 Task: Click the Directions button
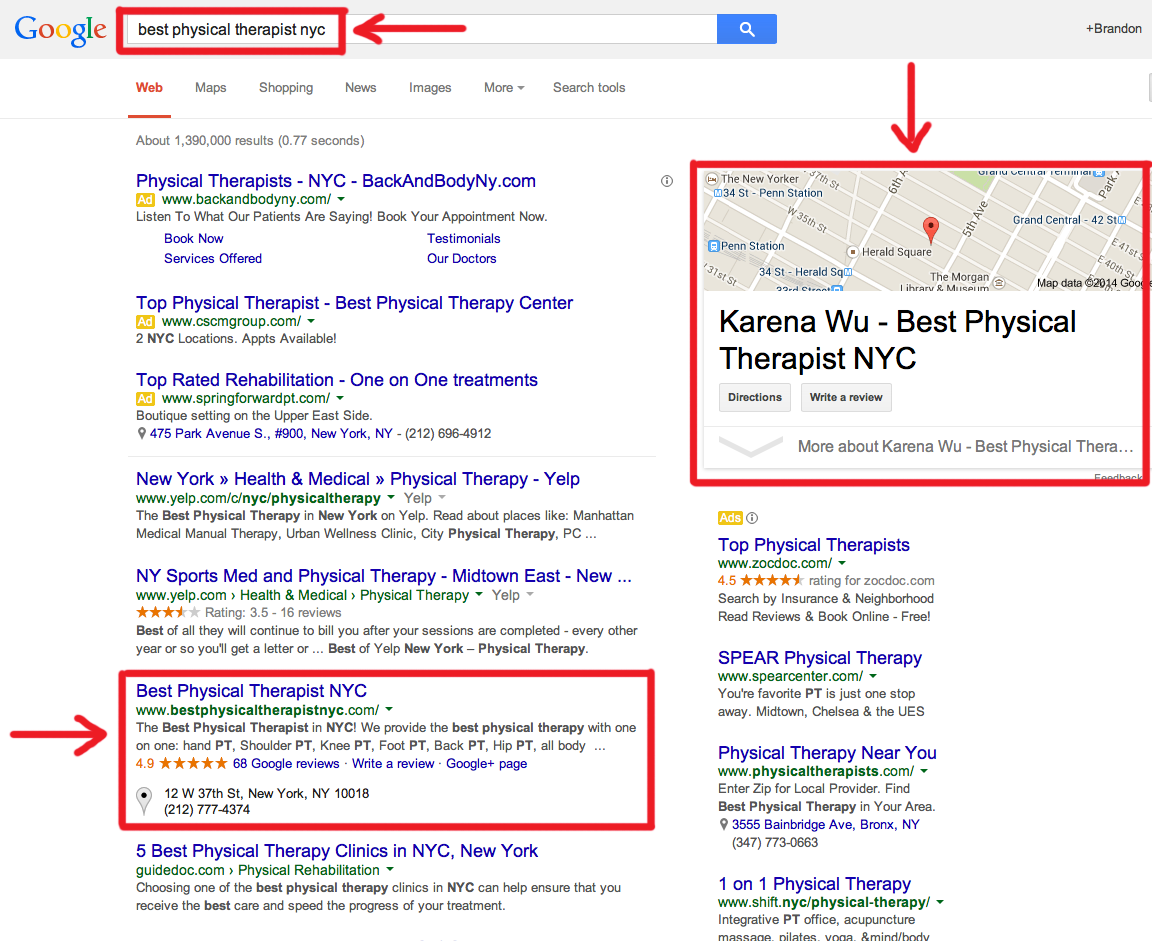[x=755, y=397]
